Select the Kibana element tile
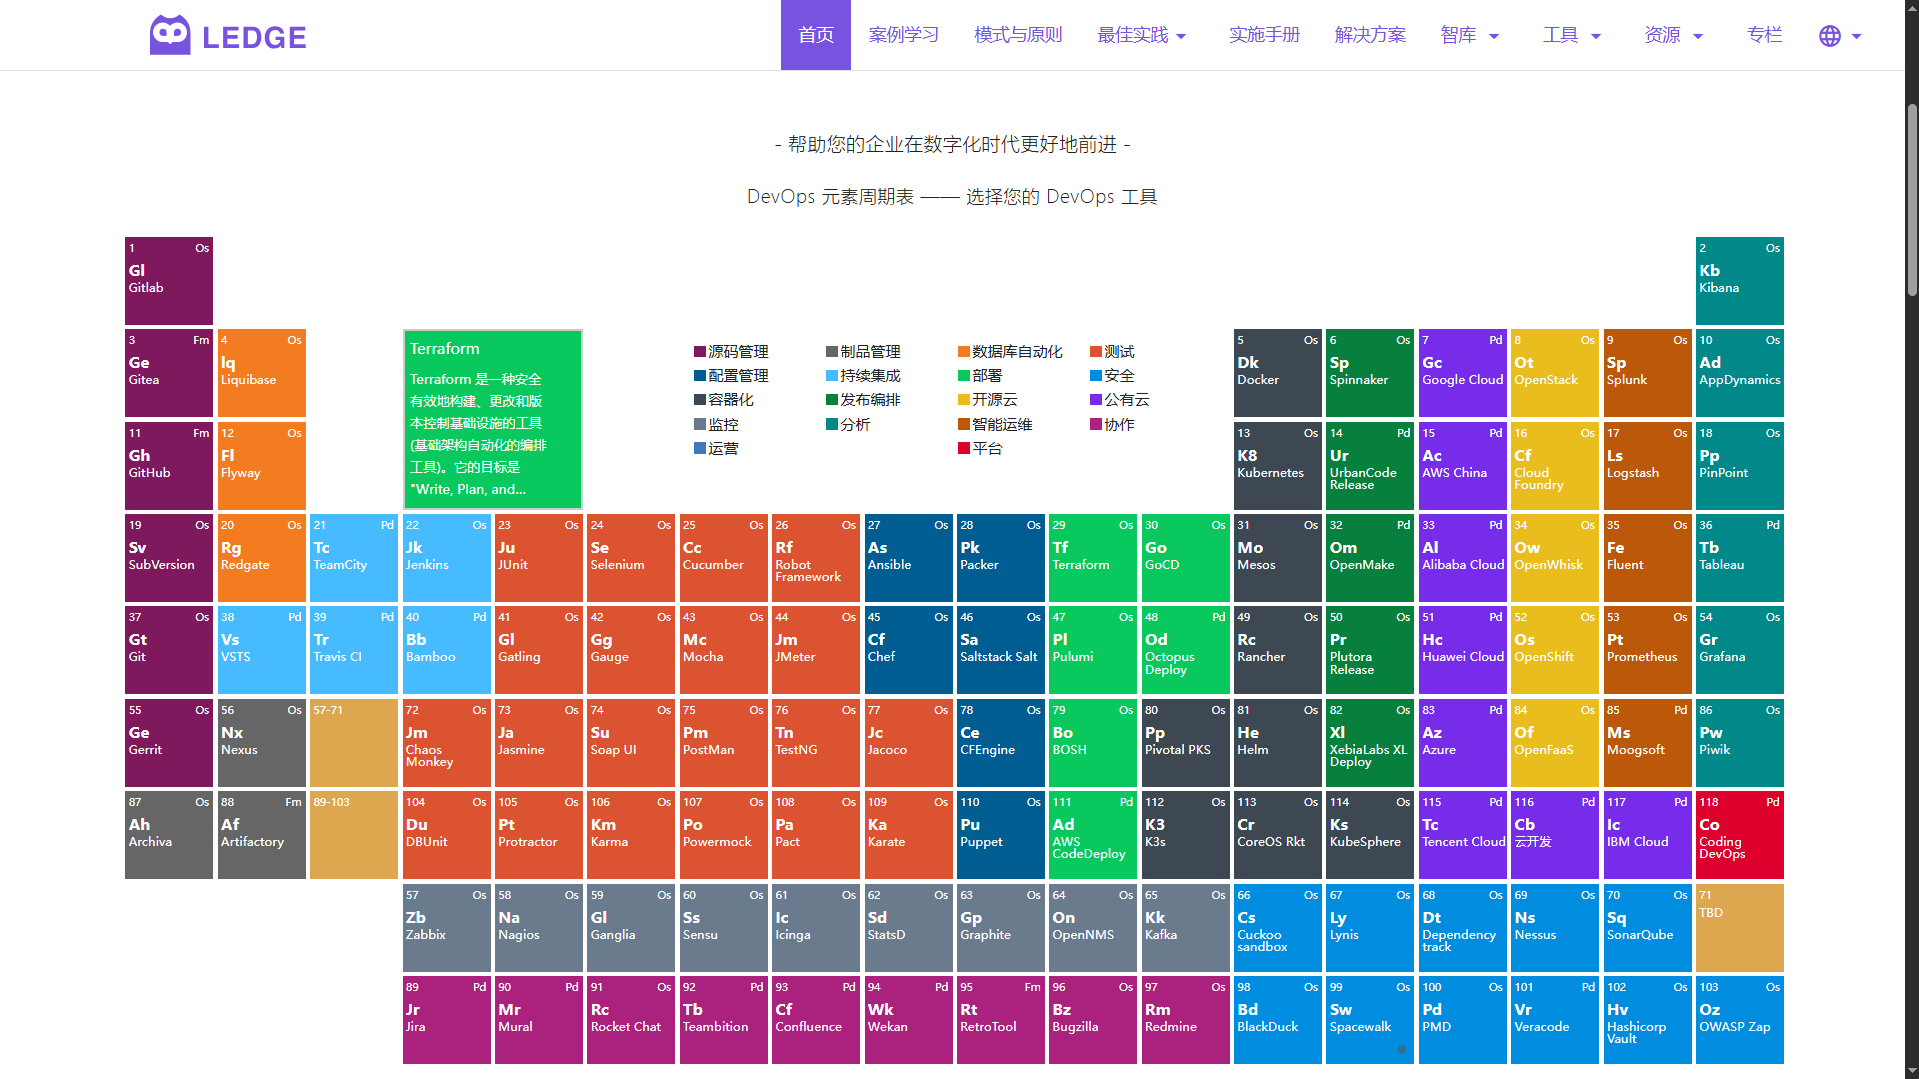 1740,281
